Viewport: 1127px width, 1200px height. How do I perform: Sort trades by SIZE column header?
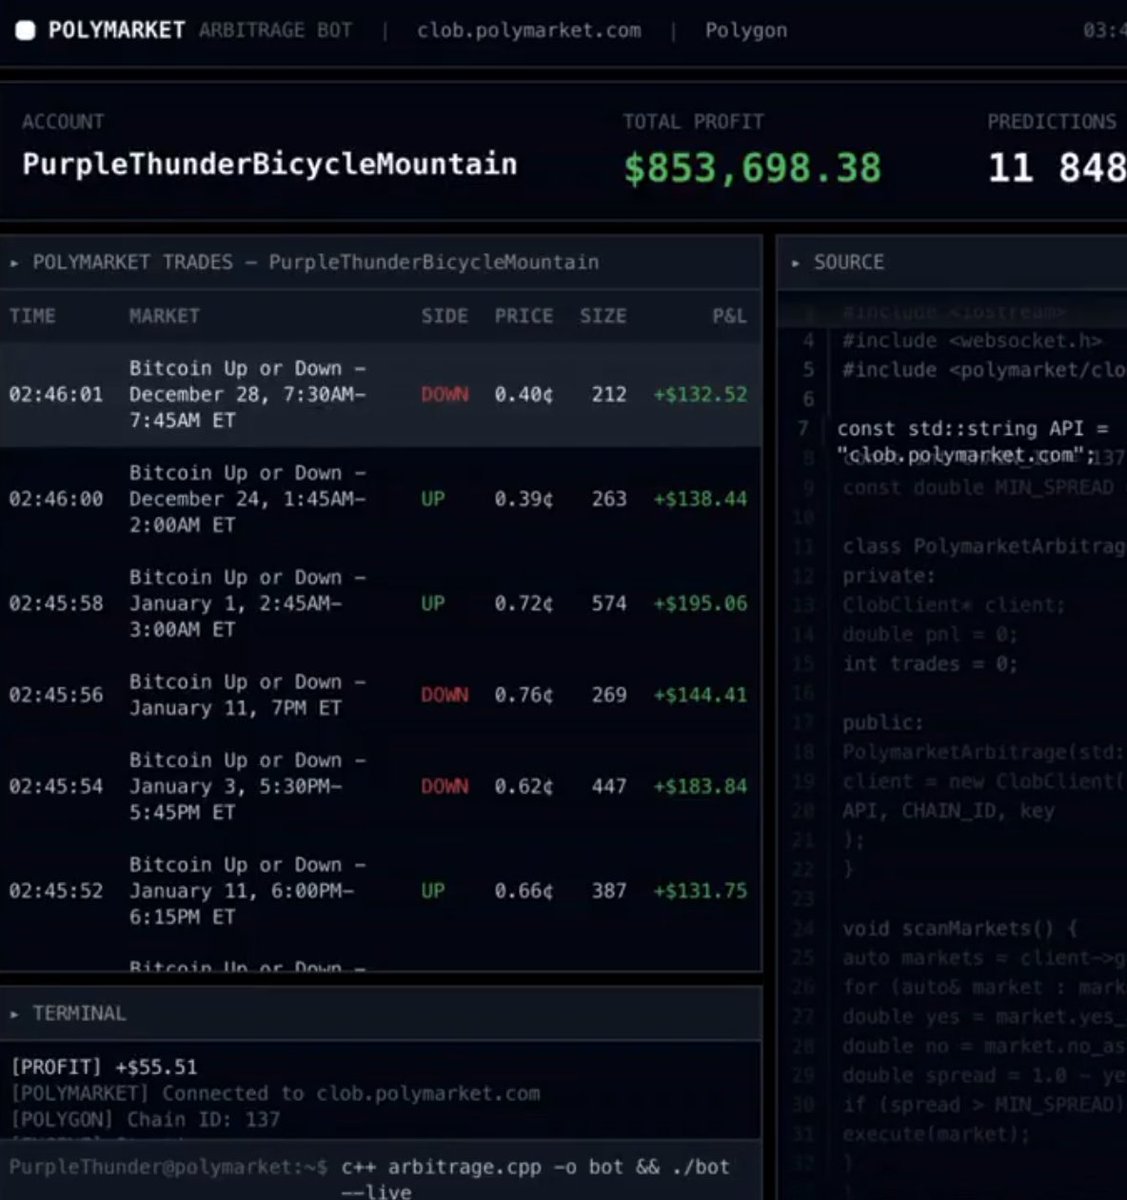point(603,316)
